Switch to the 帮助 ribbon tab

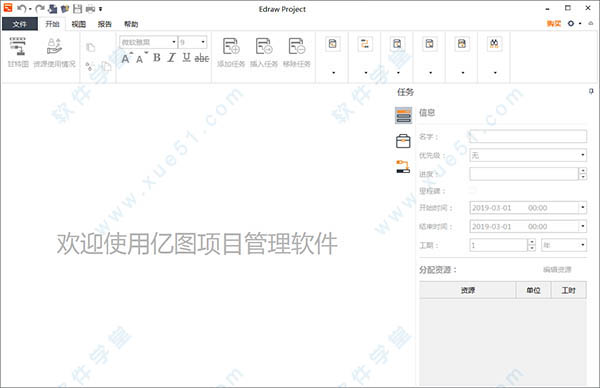coord(131,24)
